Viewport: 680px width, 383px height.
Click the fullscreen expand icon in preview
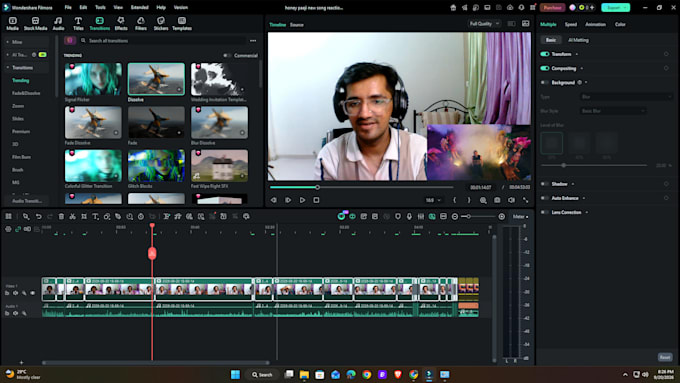coord(526,200)
